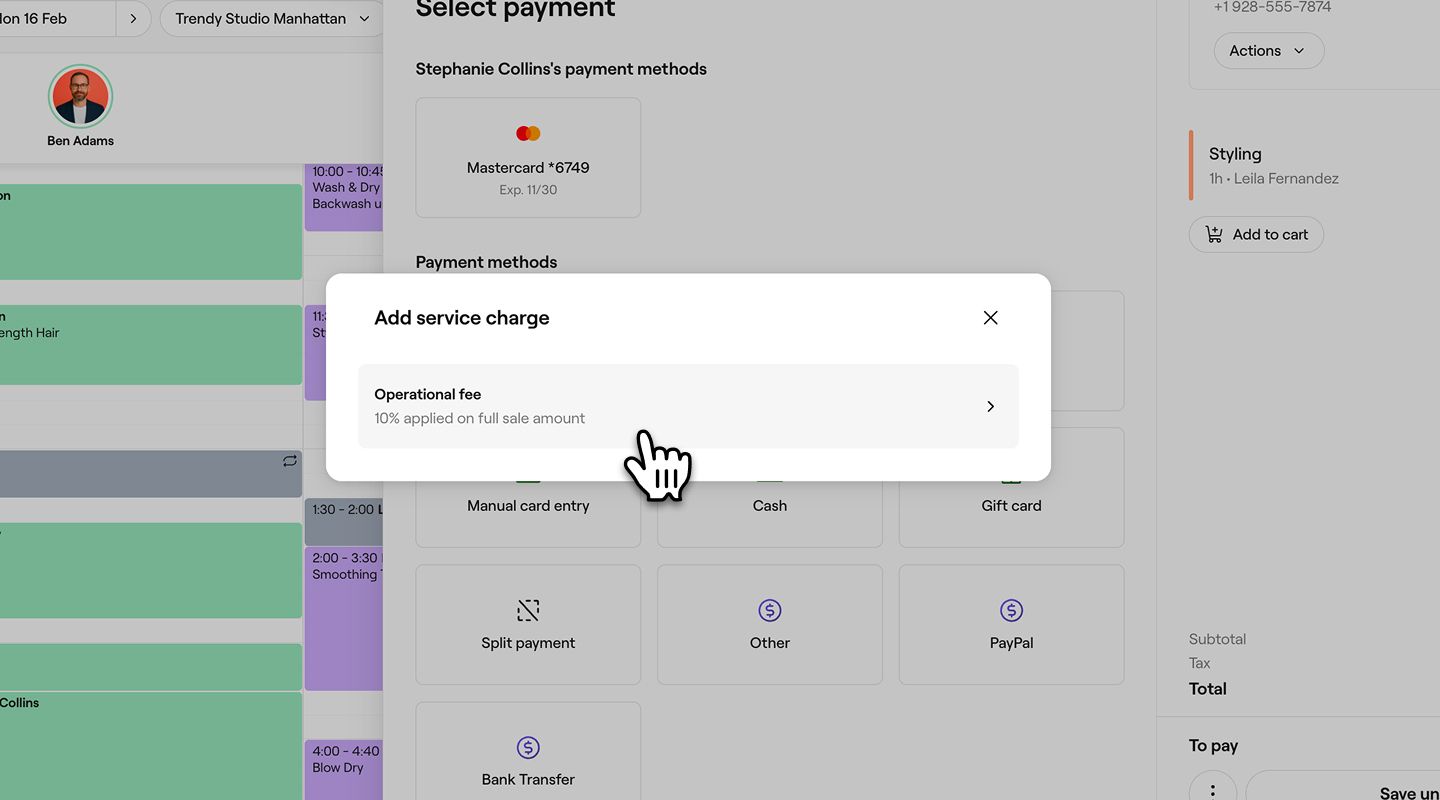Select the Cash payment option
This screenshot has width=1440, height=800.
[x=769, y=505]
